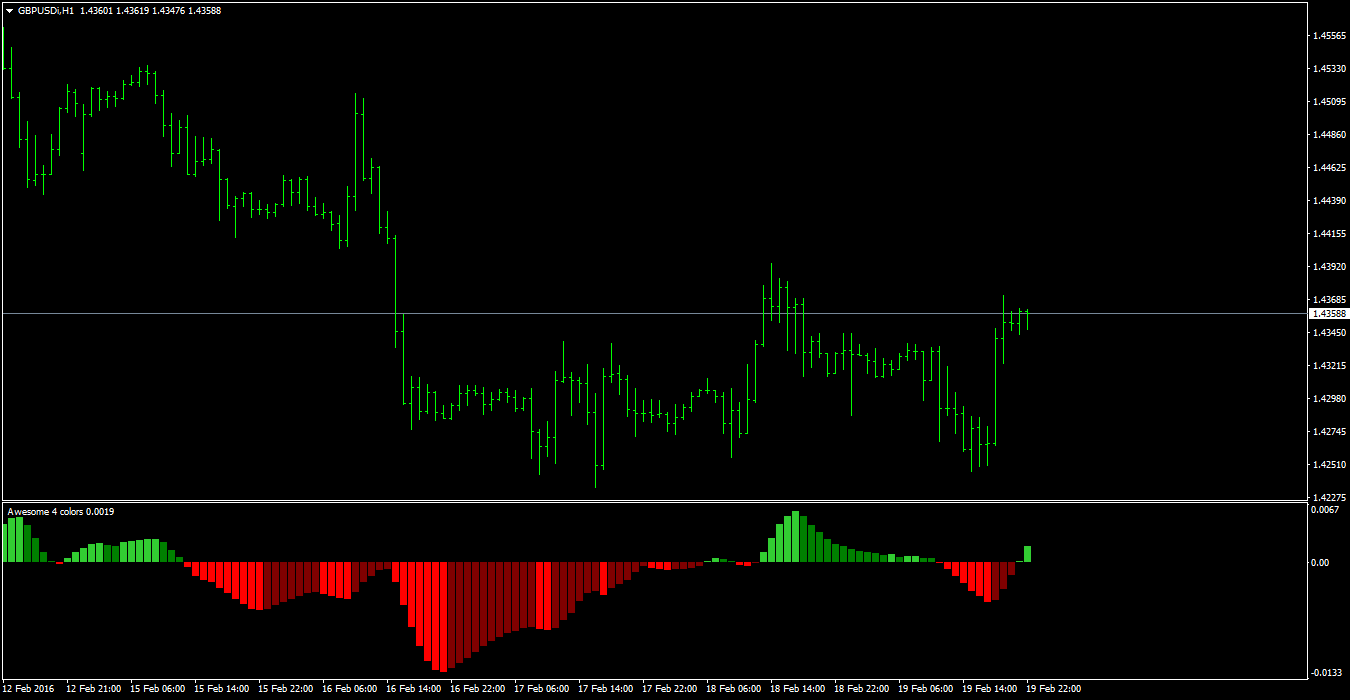Image resolution: width=1350 pixels, height=700 pixels.
Task: Click the 18 Feb 14:00 time label
Action: pos(798,689)
